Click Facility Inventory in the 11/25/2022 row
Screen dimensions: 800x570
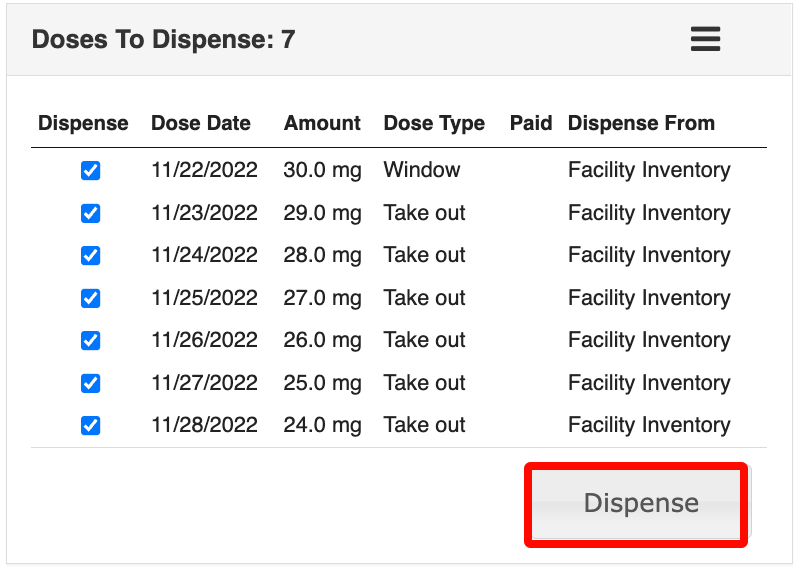click(649, 298)
